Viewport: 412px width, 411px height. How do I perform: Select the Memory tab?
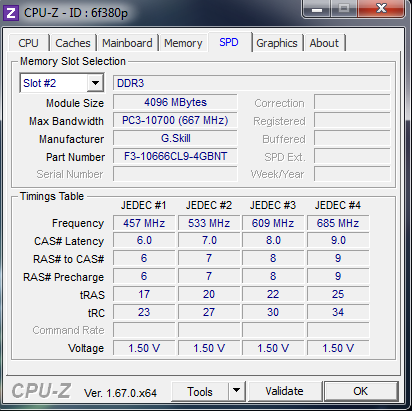coord(183,43)
